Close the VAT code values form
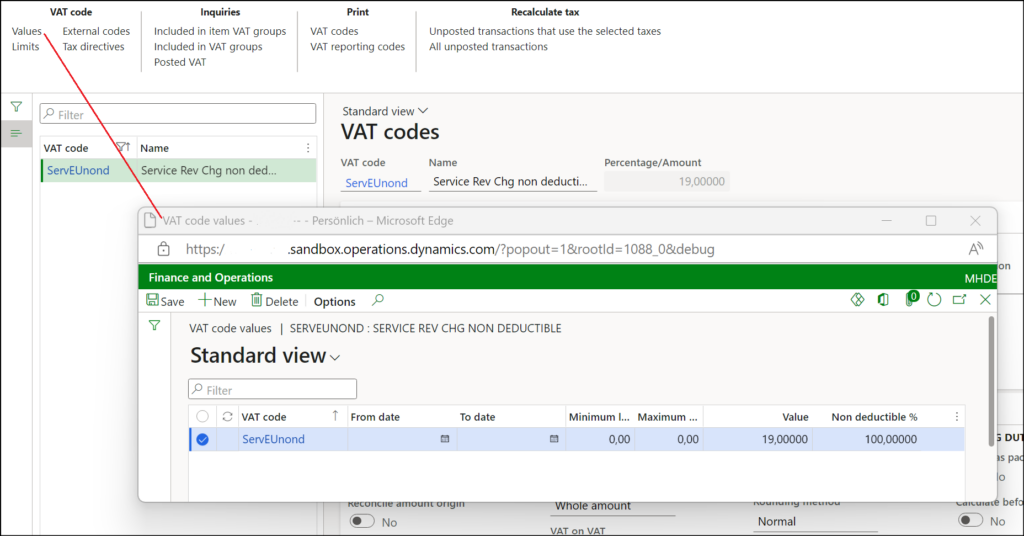This screenshot has width=1024, height=536. pos(985,300)
